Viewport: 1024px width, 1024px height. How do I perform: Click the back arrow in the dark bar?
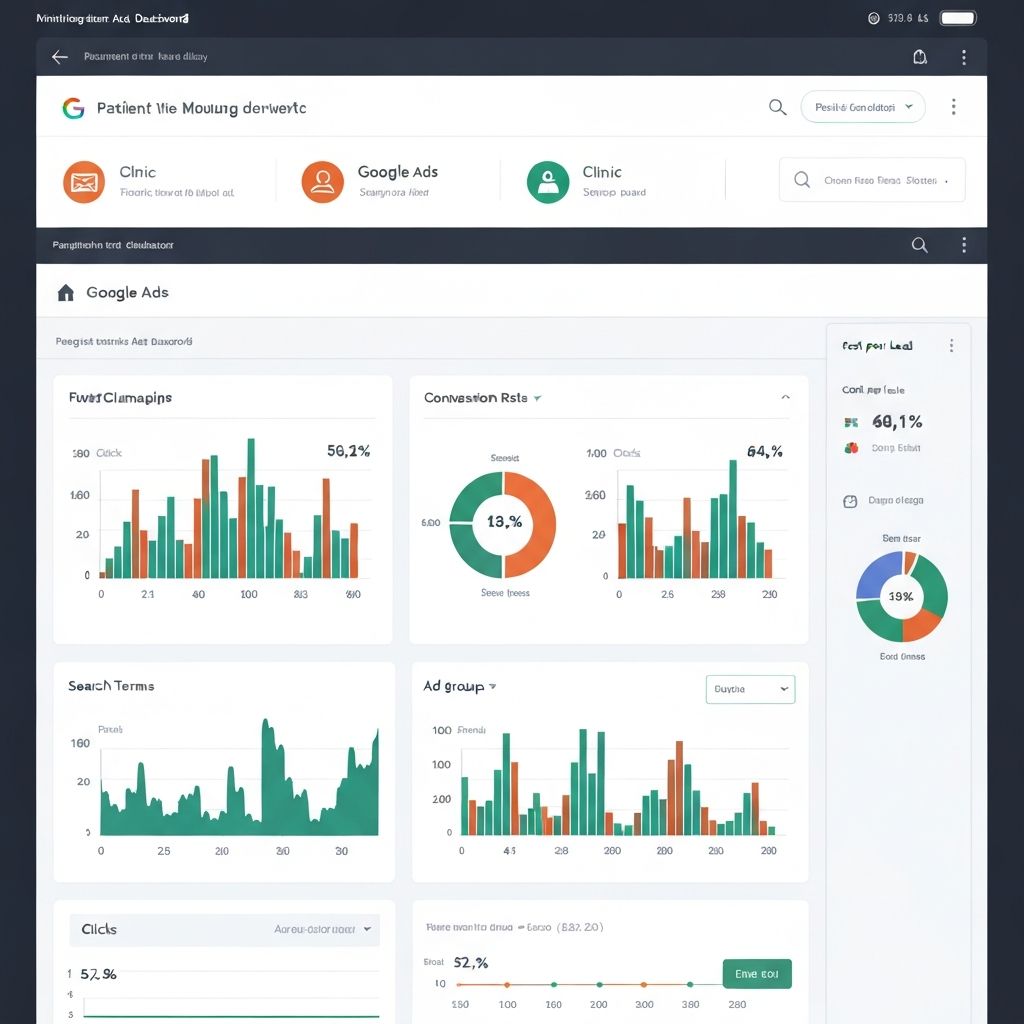59,57
